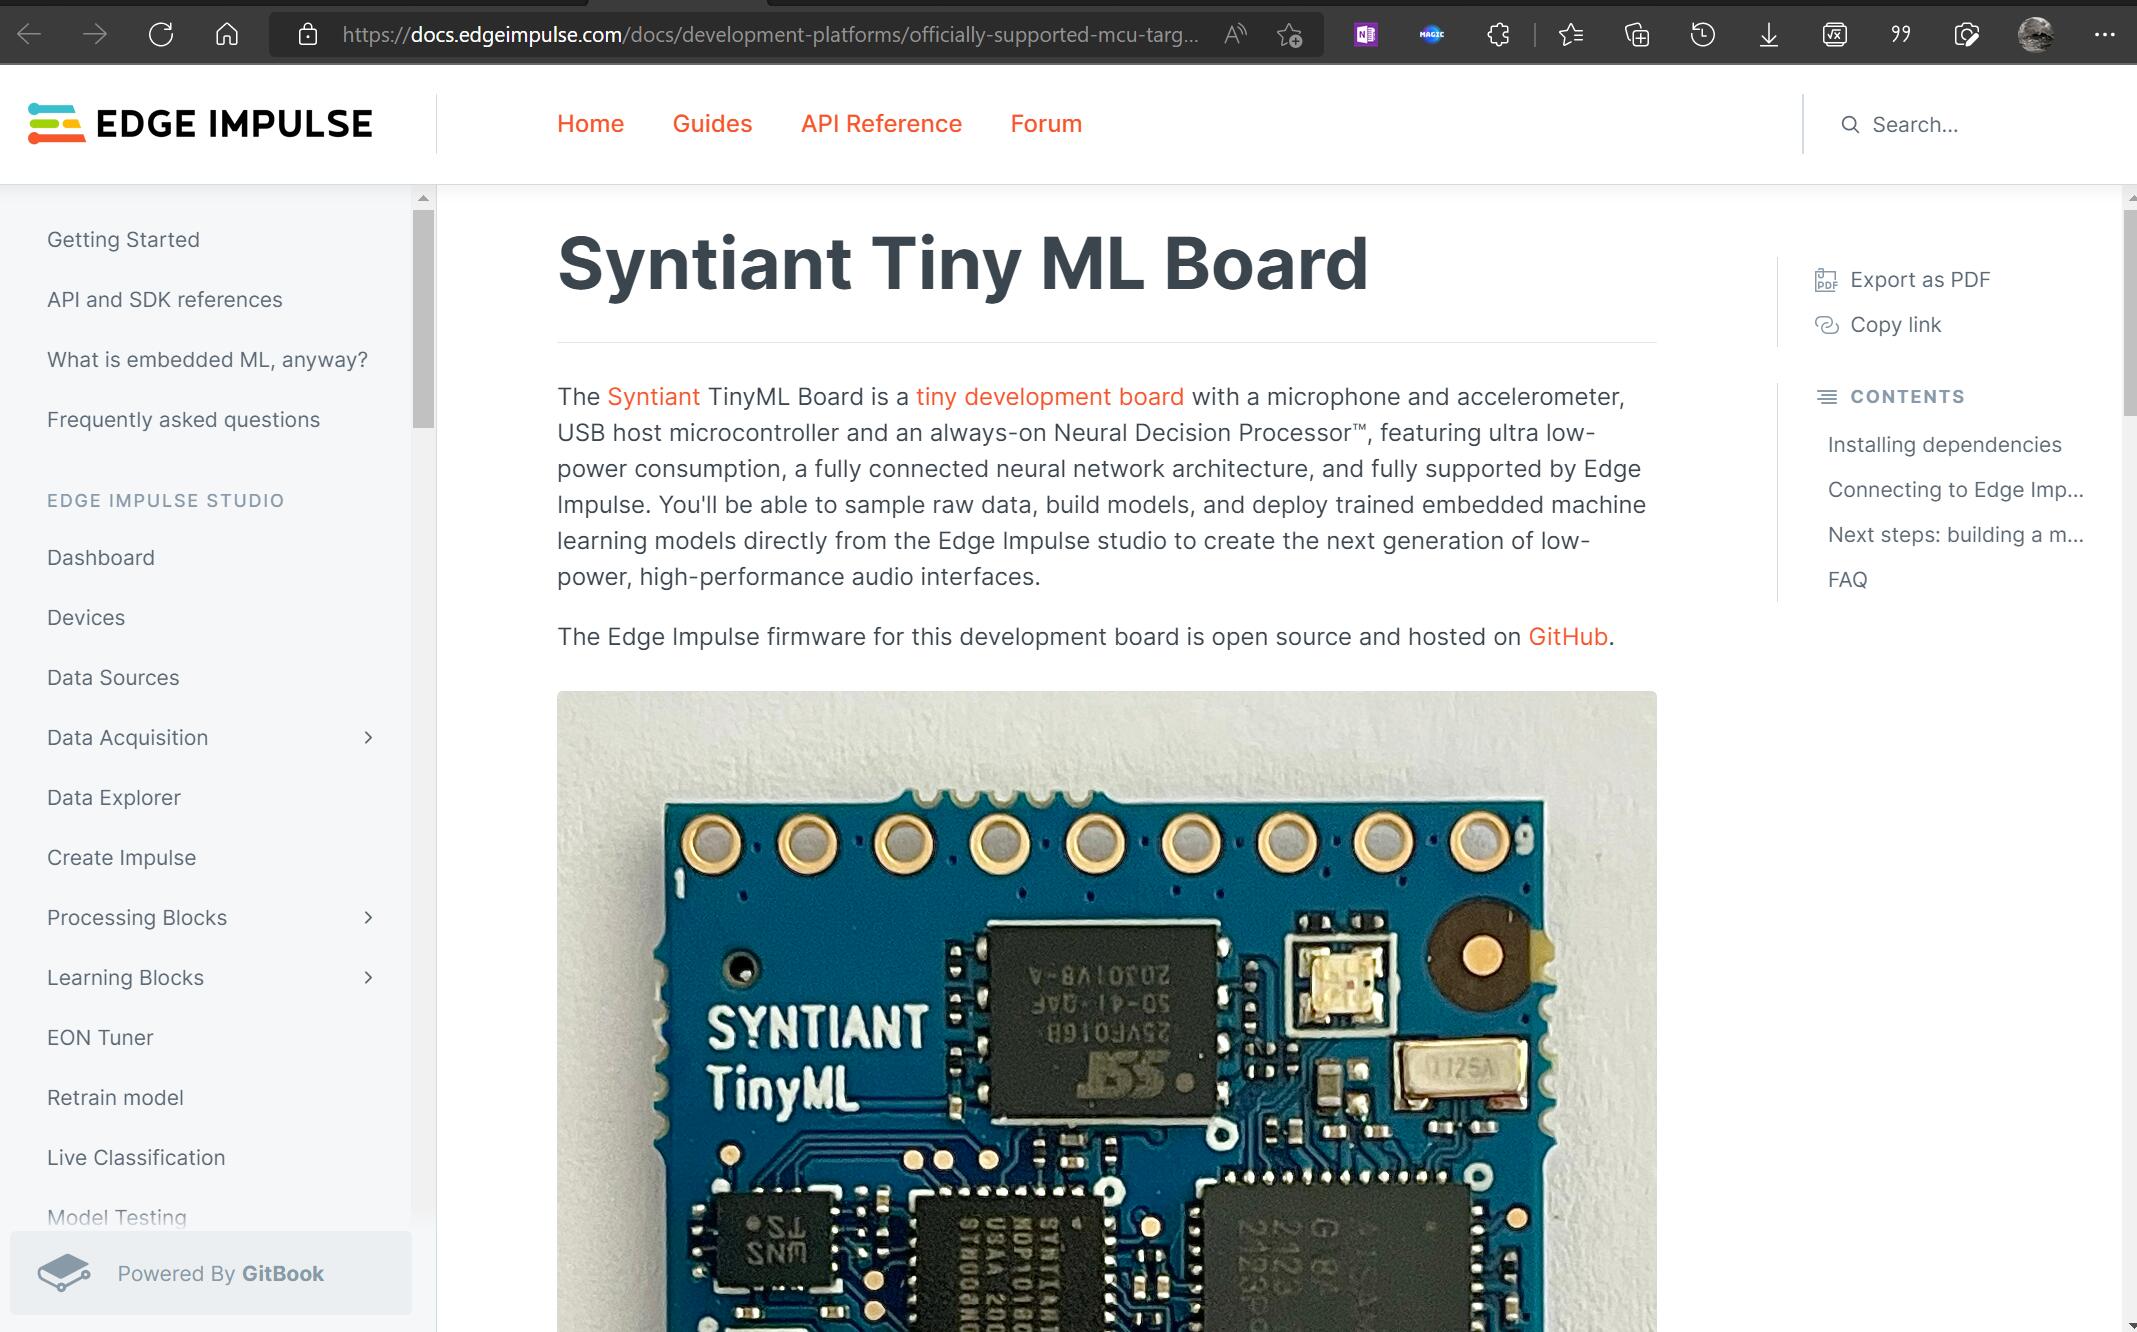Open the Magic extension icon
The image size is (2137, 1332).
tap(1432, 35)
